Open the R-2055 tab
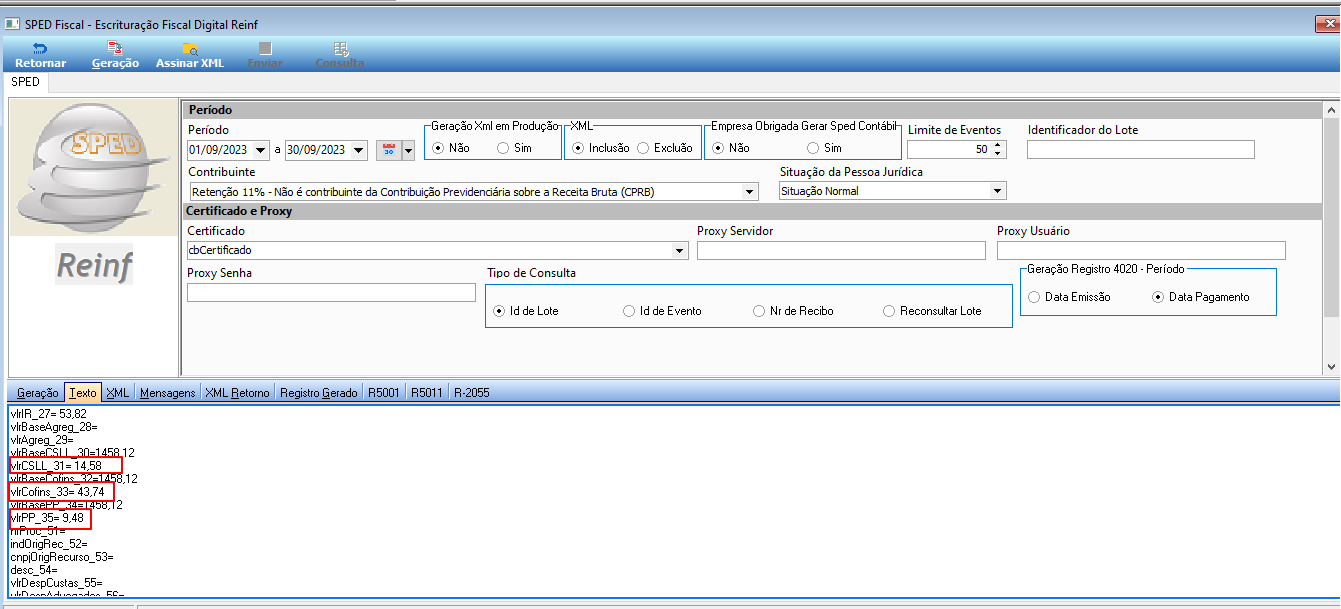Viewport: 1341px width, 609px height. tap(471, 393)
